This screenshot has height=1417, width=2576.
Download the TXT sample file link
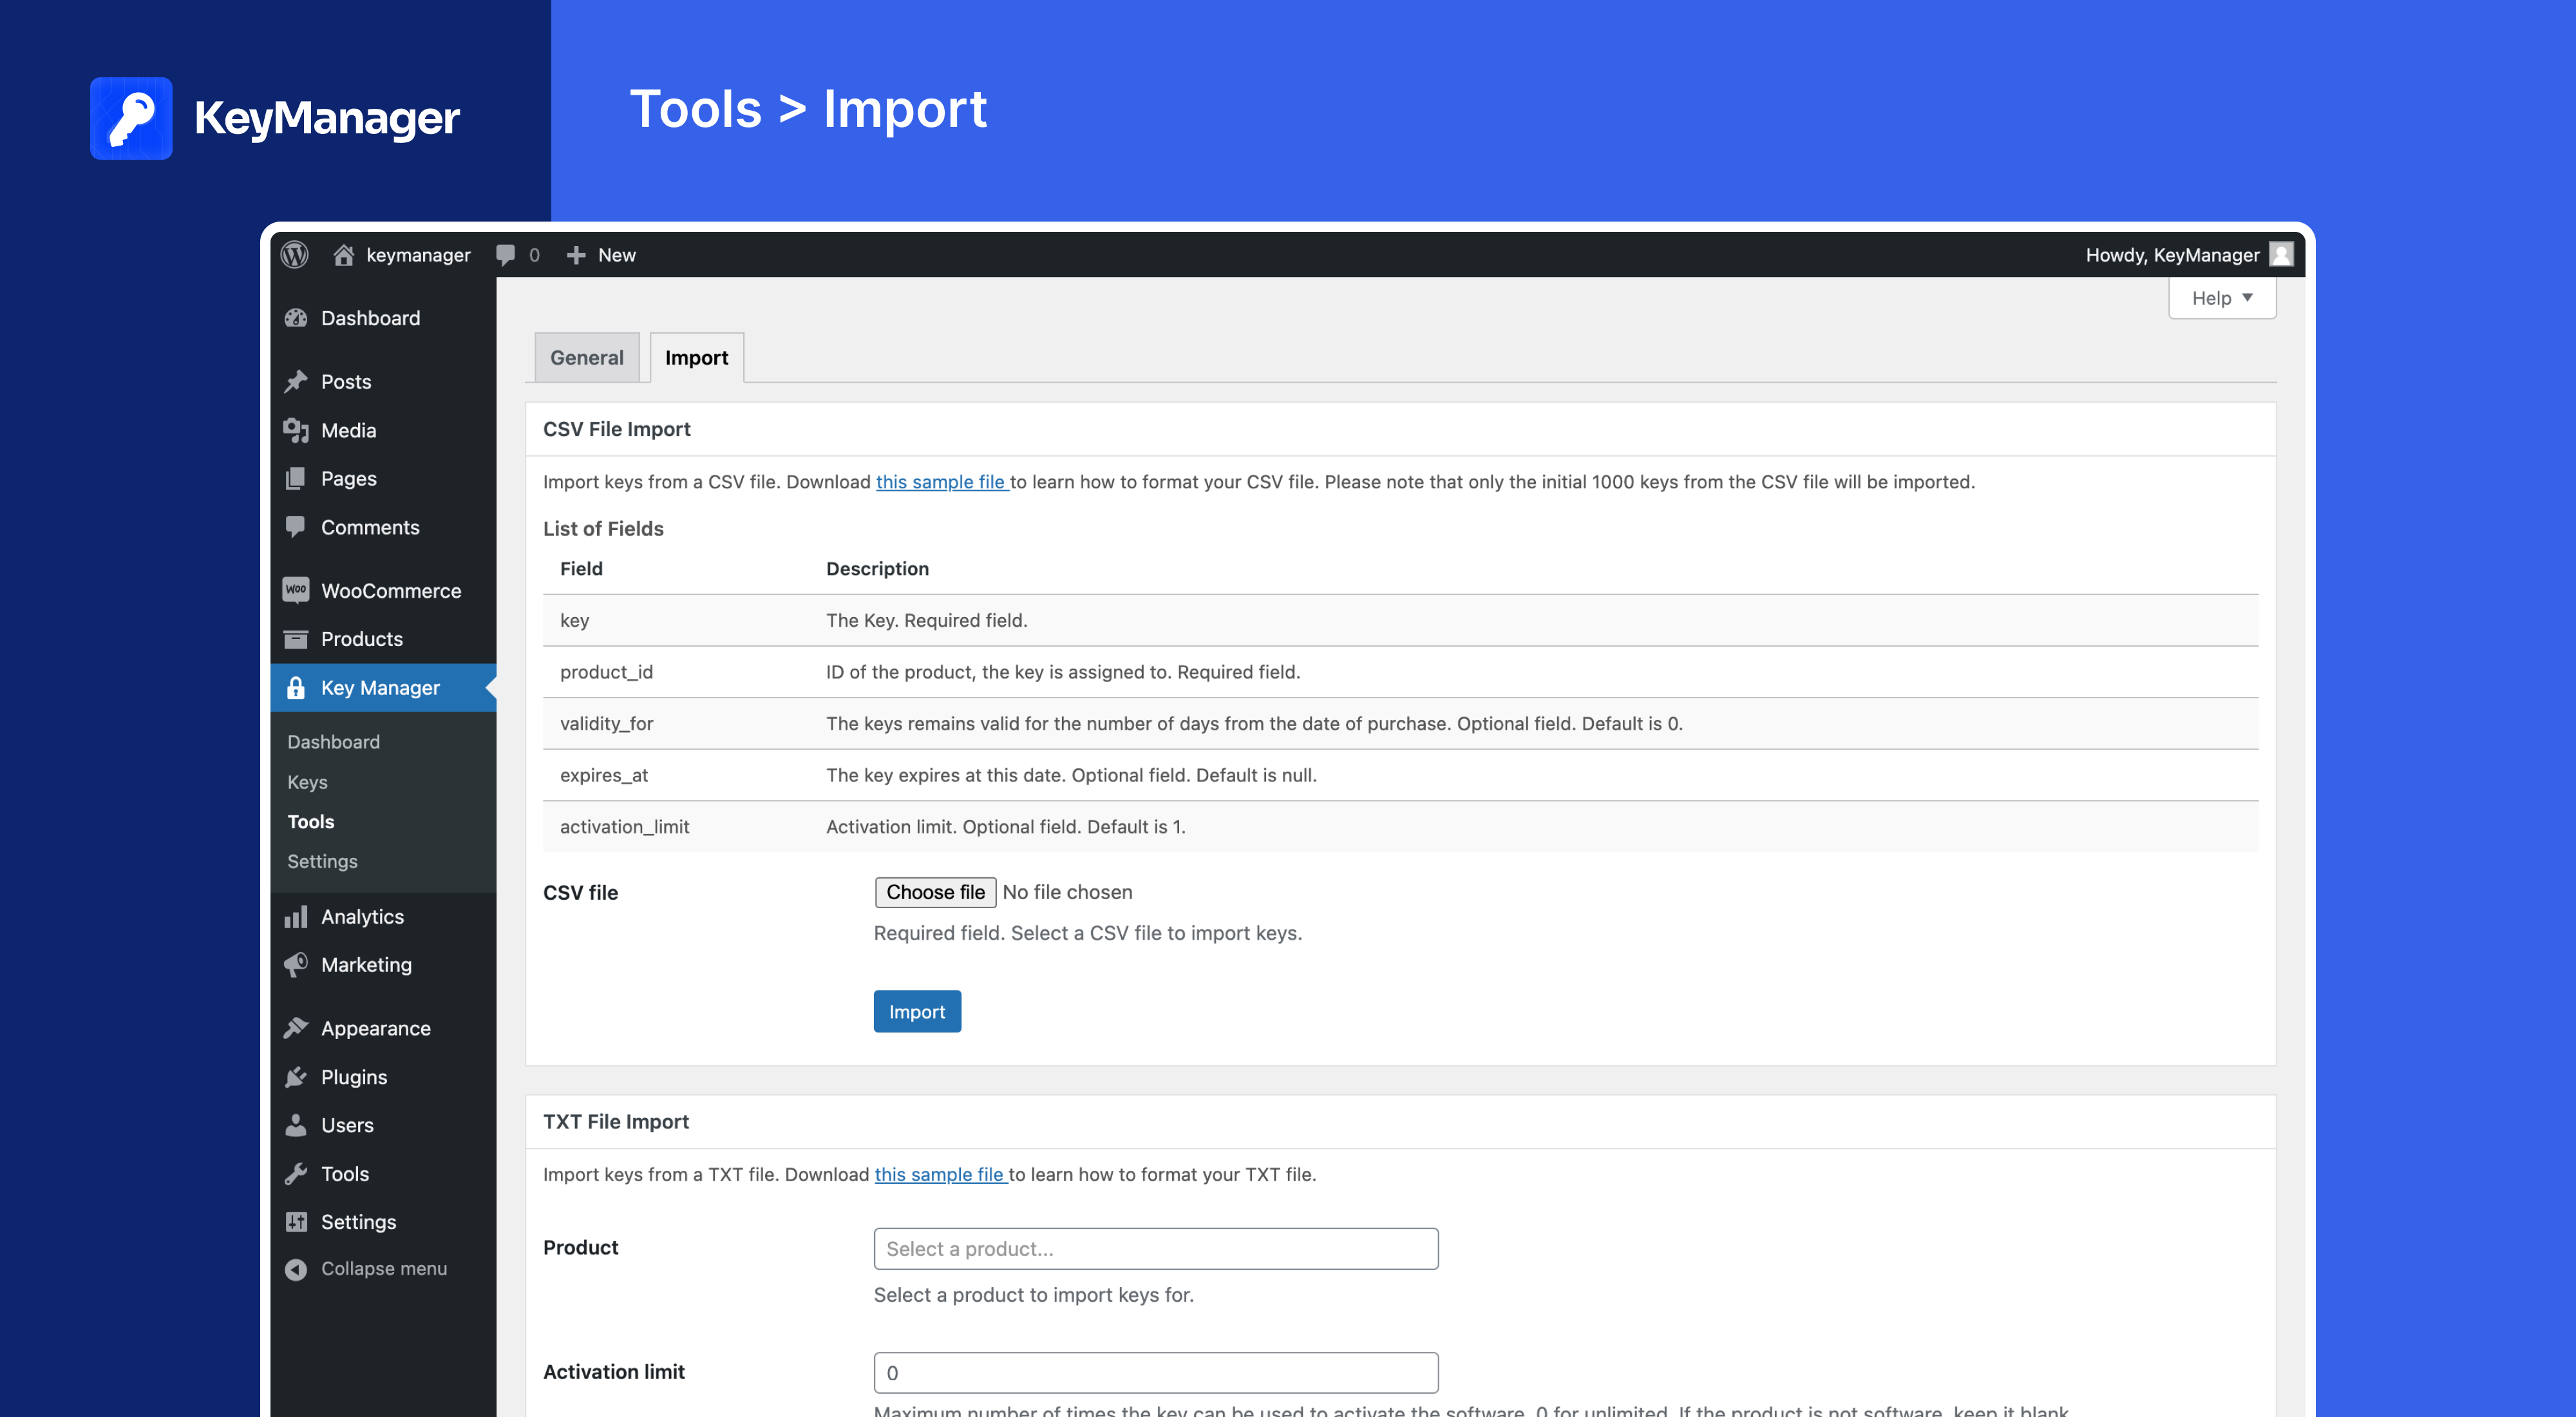click(x=941, y=1175)
